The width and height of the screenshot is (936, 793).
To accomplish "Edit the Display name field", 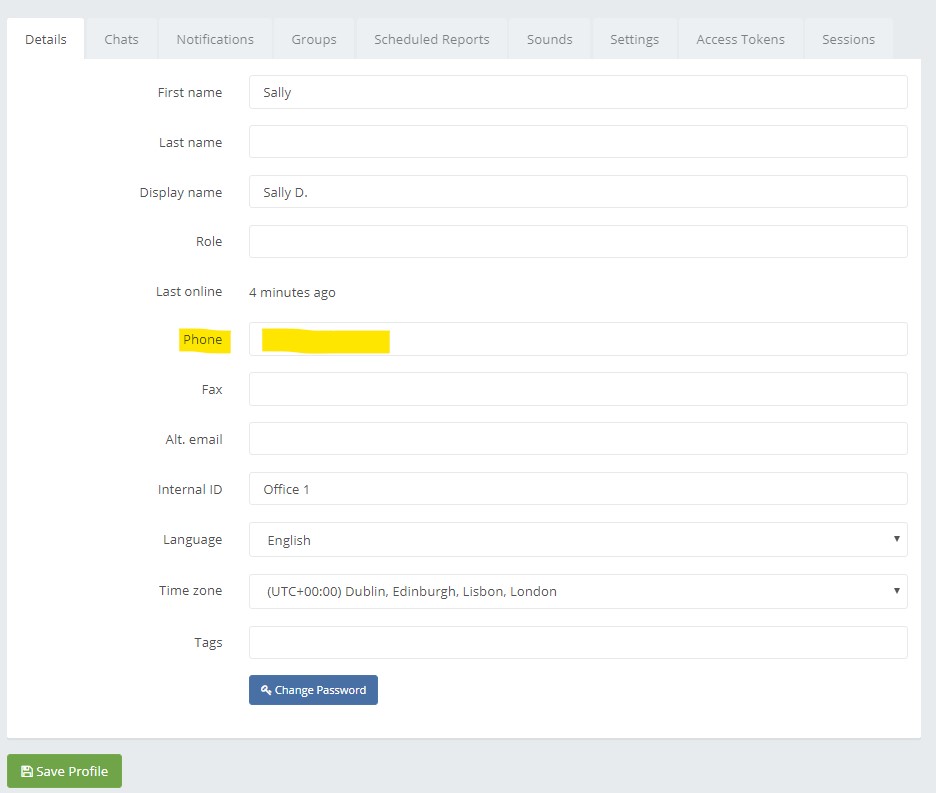I will 577,192.
